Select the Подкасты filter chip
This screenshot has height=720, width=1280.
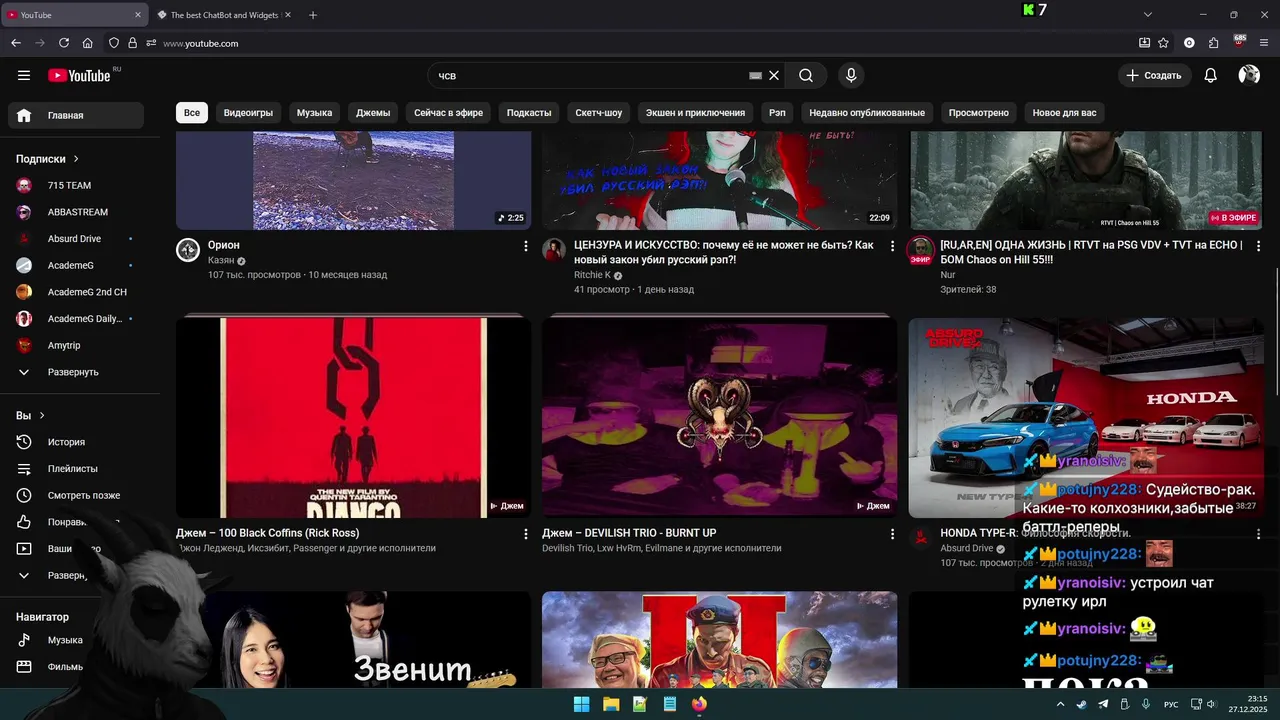[x=529, y=113]
